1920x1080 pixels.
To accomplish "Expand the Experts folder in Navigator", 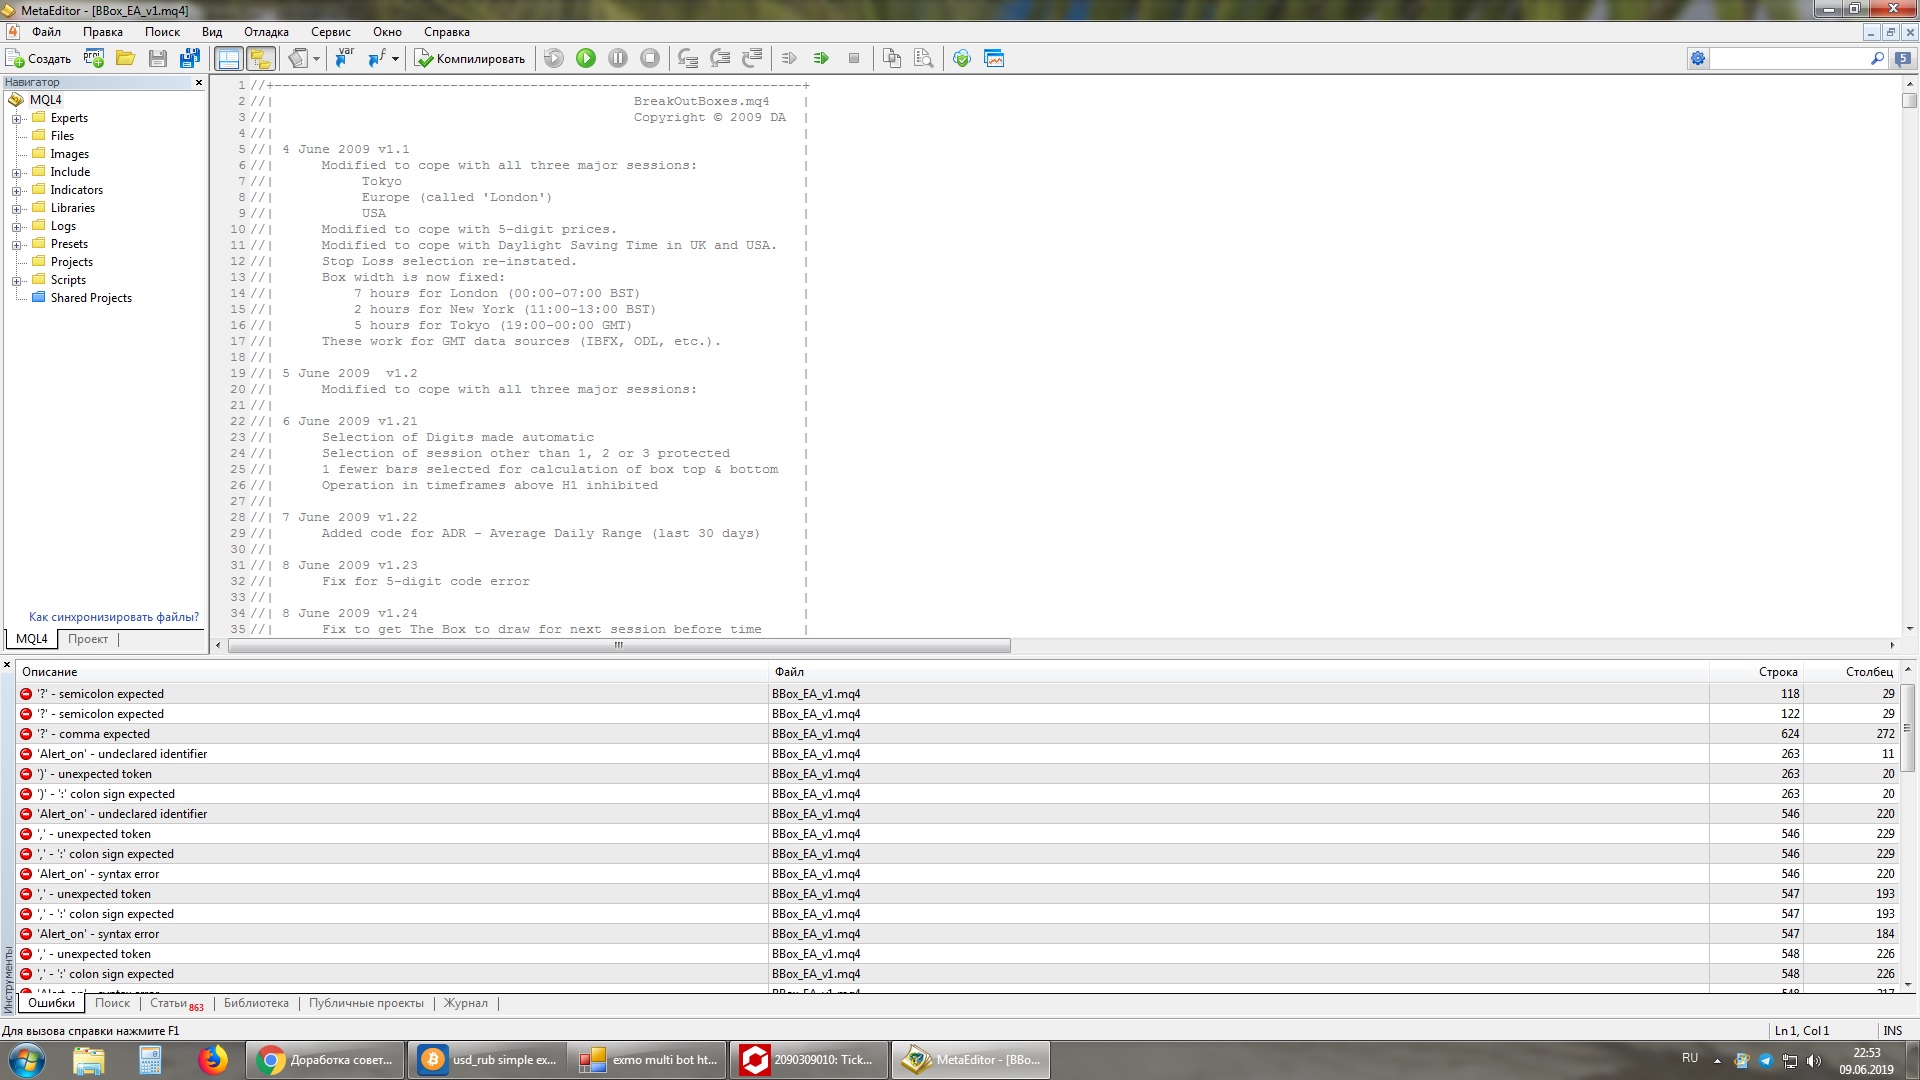I will [16, 118].
